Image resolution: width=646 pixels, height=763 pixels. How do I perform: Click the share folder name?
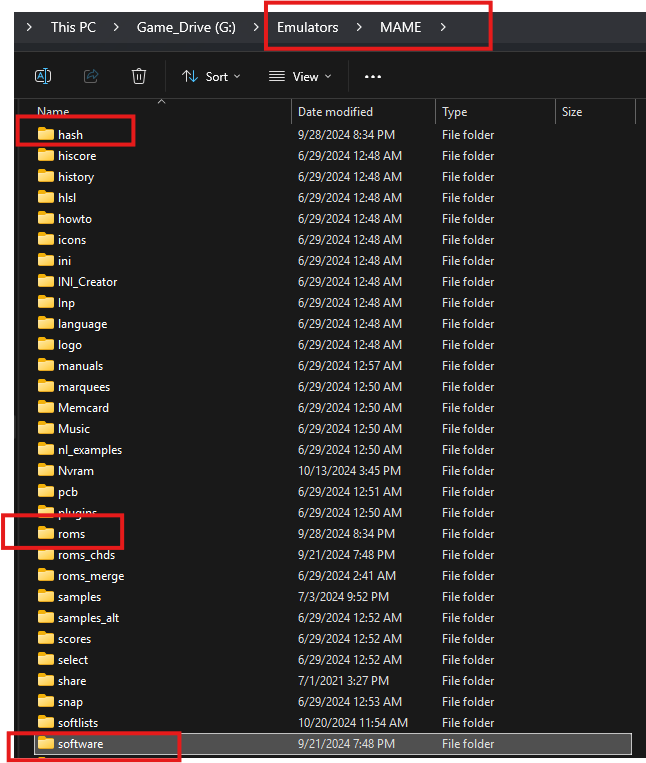72,681
